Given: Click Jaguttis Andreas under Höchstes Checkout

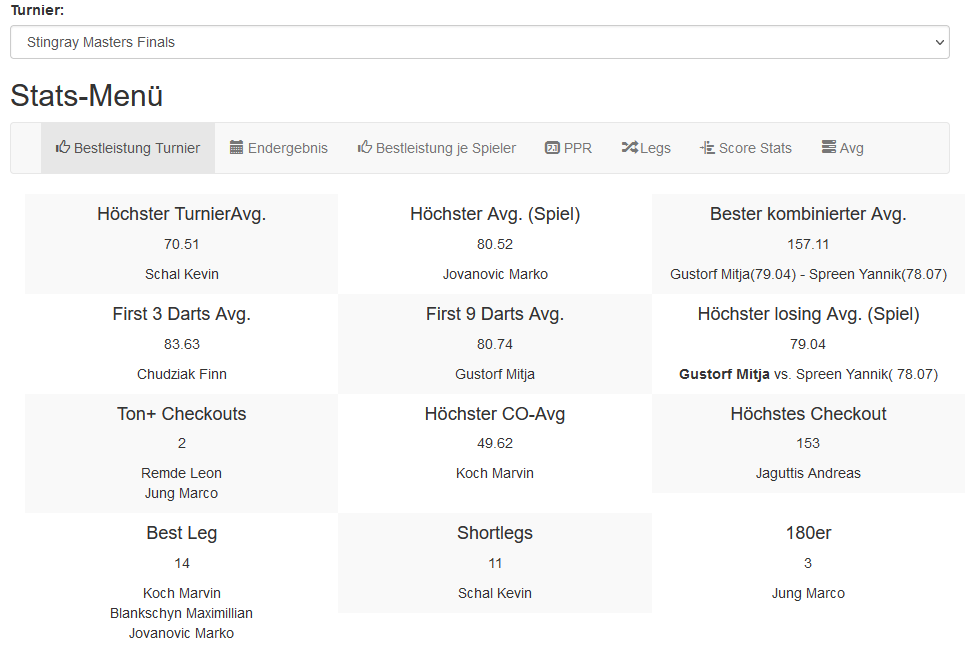Looking at the screenshot, I should (808, 473).
